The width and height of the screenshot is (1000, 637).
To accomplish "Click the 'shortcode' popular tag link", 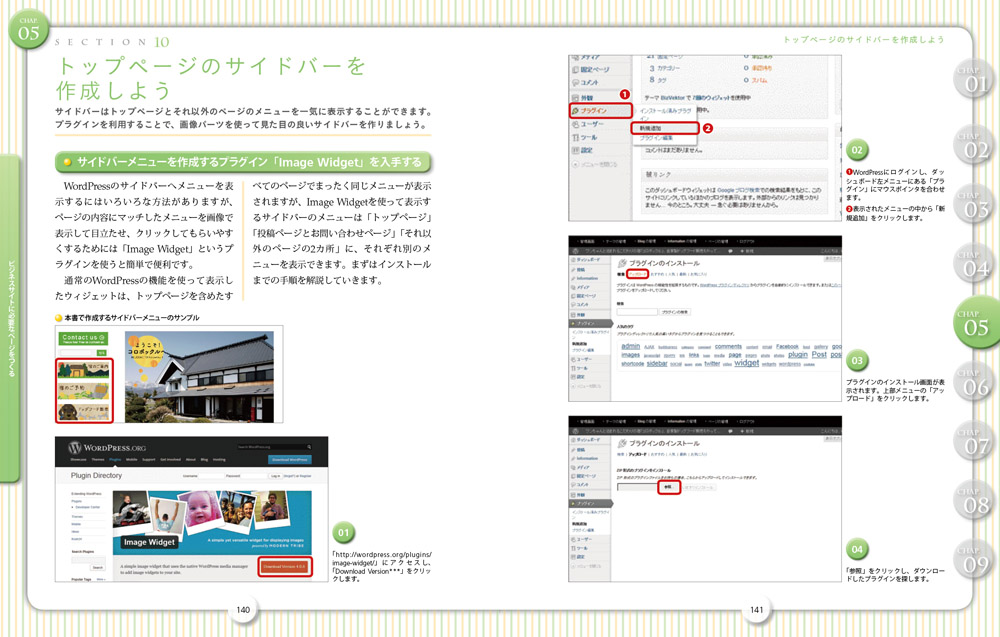I will [x=632, y=363].
